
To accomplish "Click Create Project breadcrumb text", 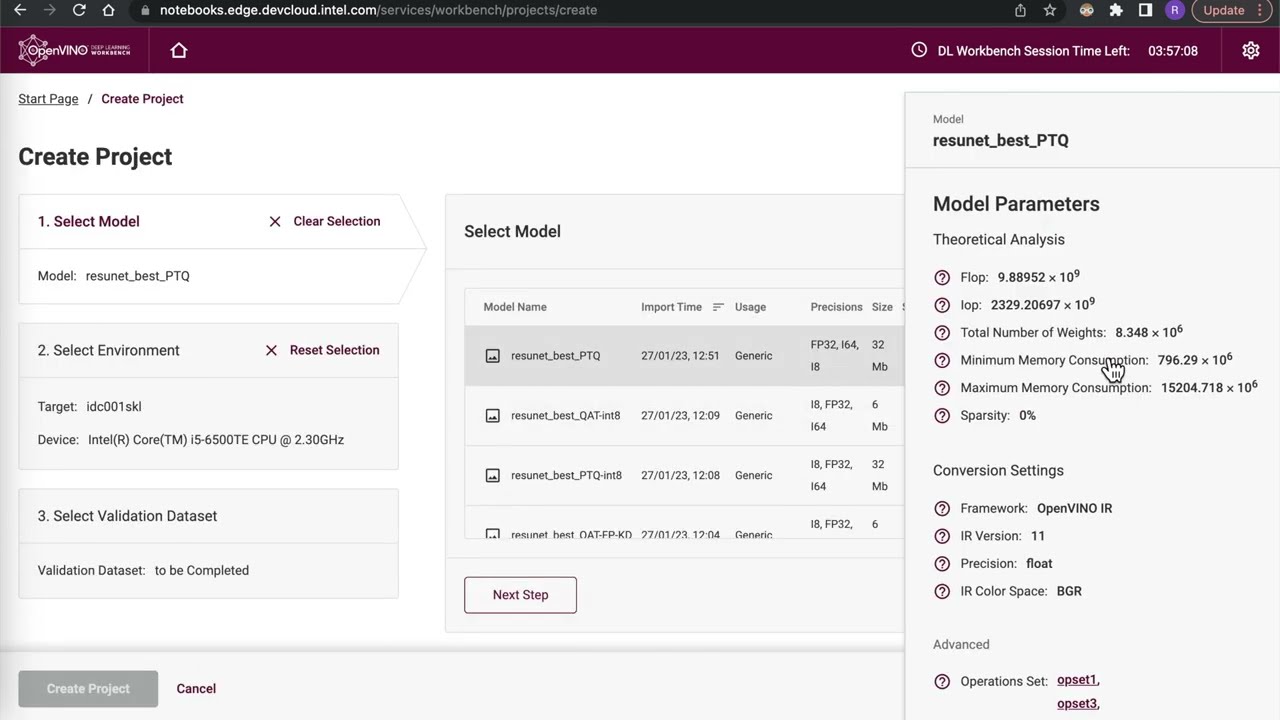I will pos(142,99).
